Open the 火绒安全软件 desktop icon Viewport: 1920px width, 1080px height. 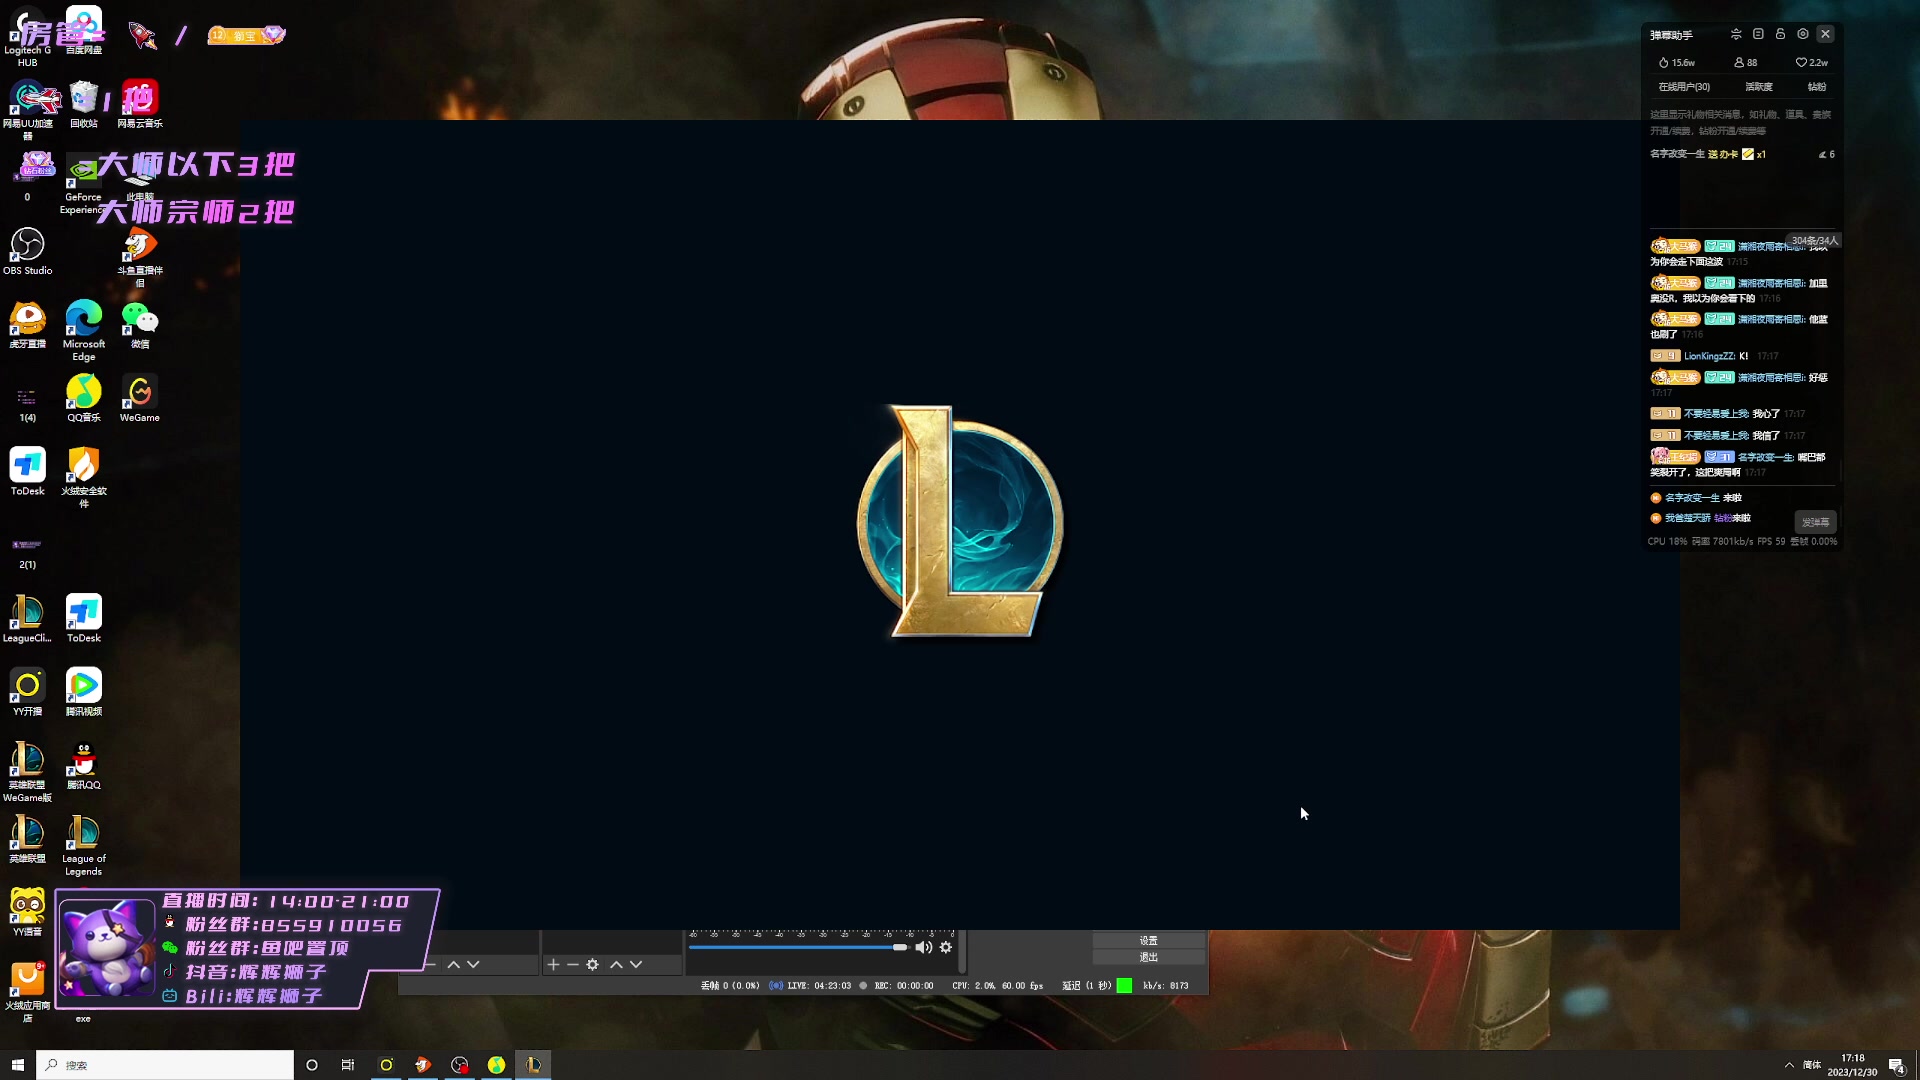[84, 478]
